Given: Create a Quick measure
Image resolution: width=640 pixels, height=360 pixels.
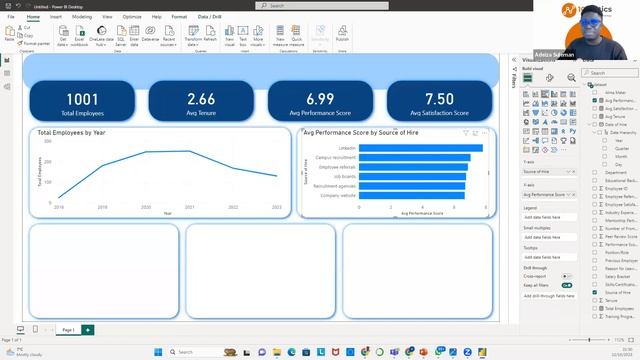Looking at the screenshot, I should click(297, 36).
